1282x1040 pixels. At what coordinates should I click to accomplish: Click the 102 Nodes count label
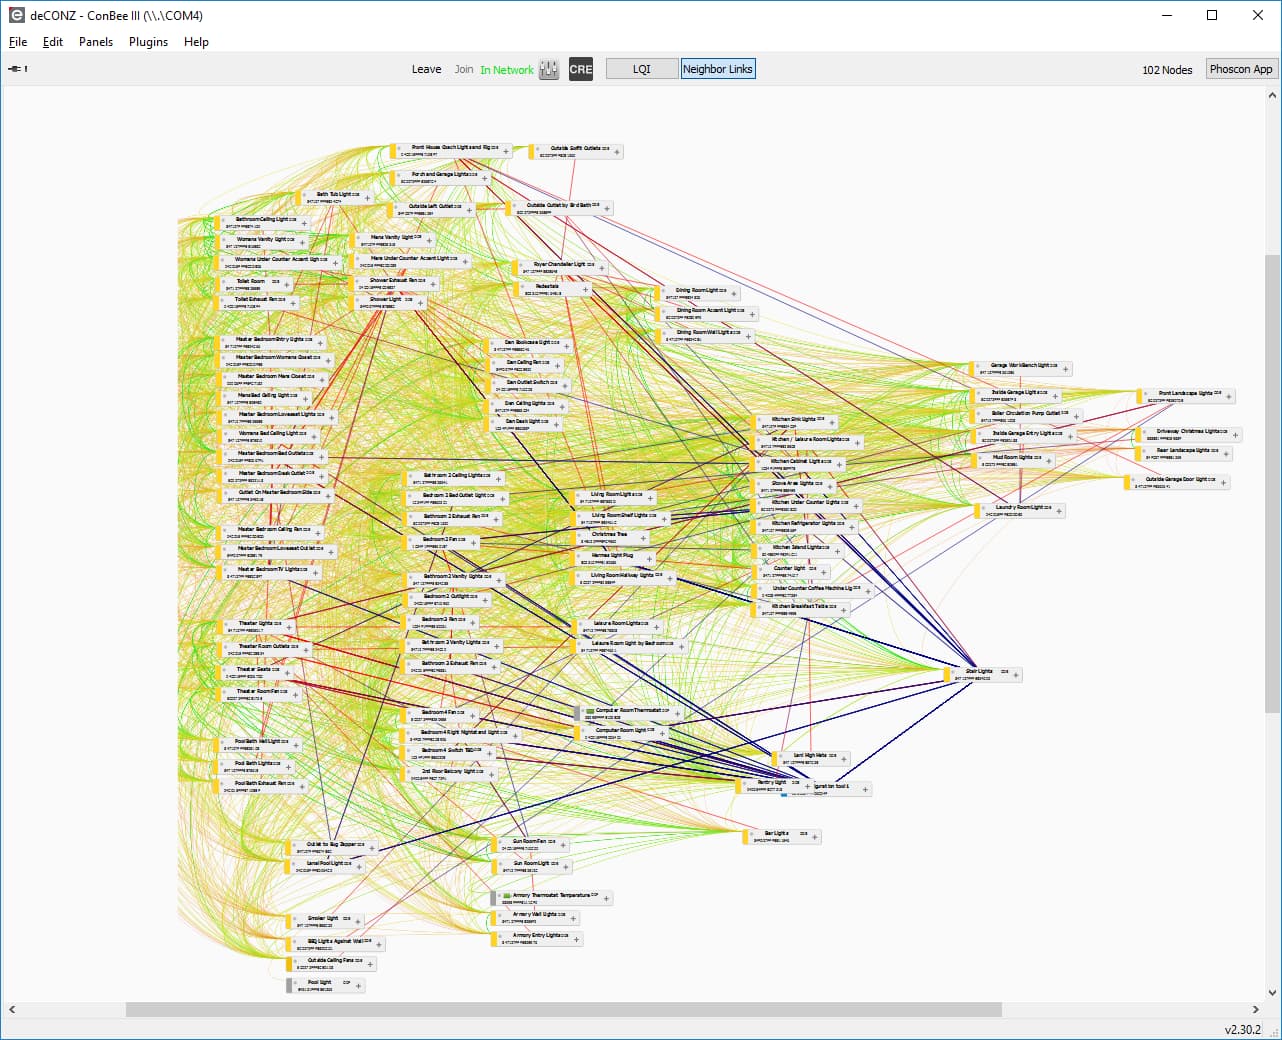[1167, 70]
